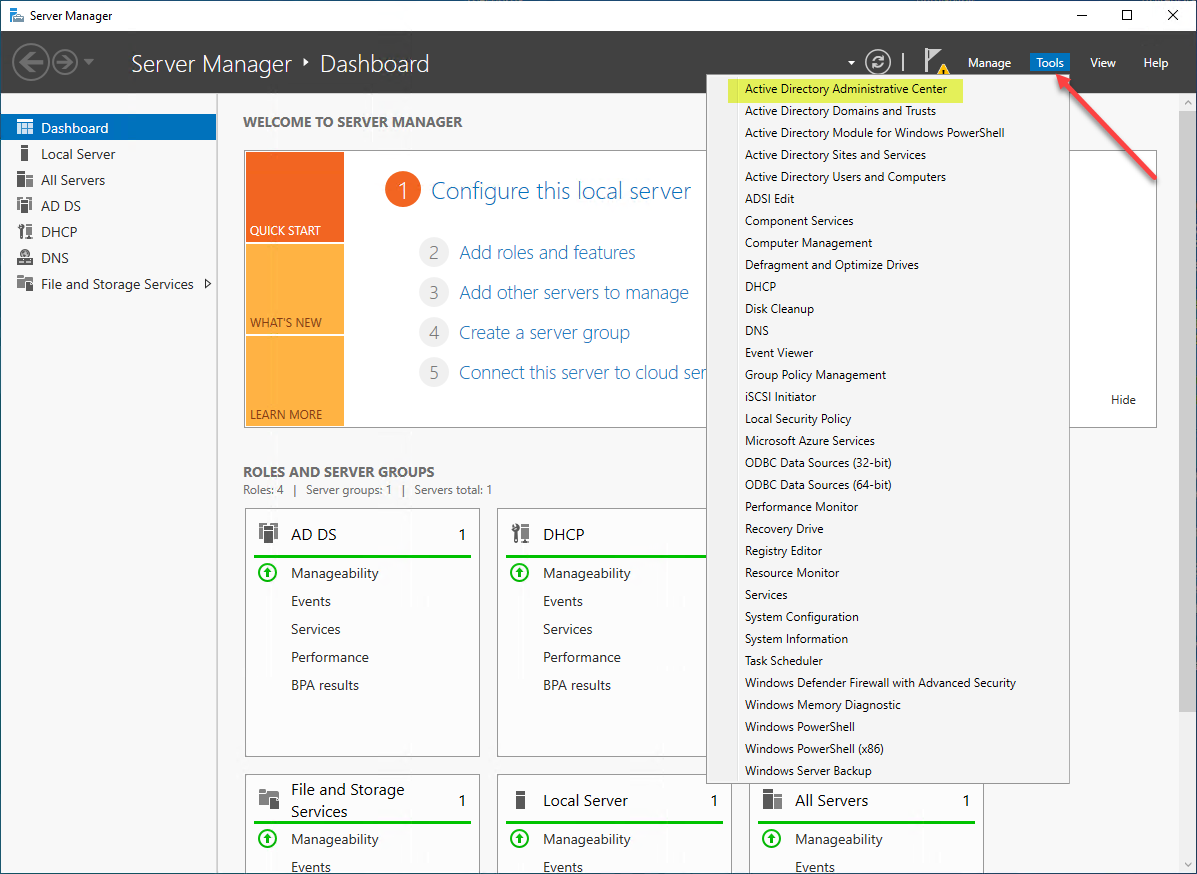The width and height of the screenshot is (1197, 874).
Task: Click the File and Storage Services sidebar icon
Action: pos(25,283)
